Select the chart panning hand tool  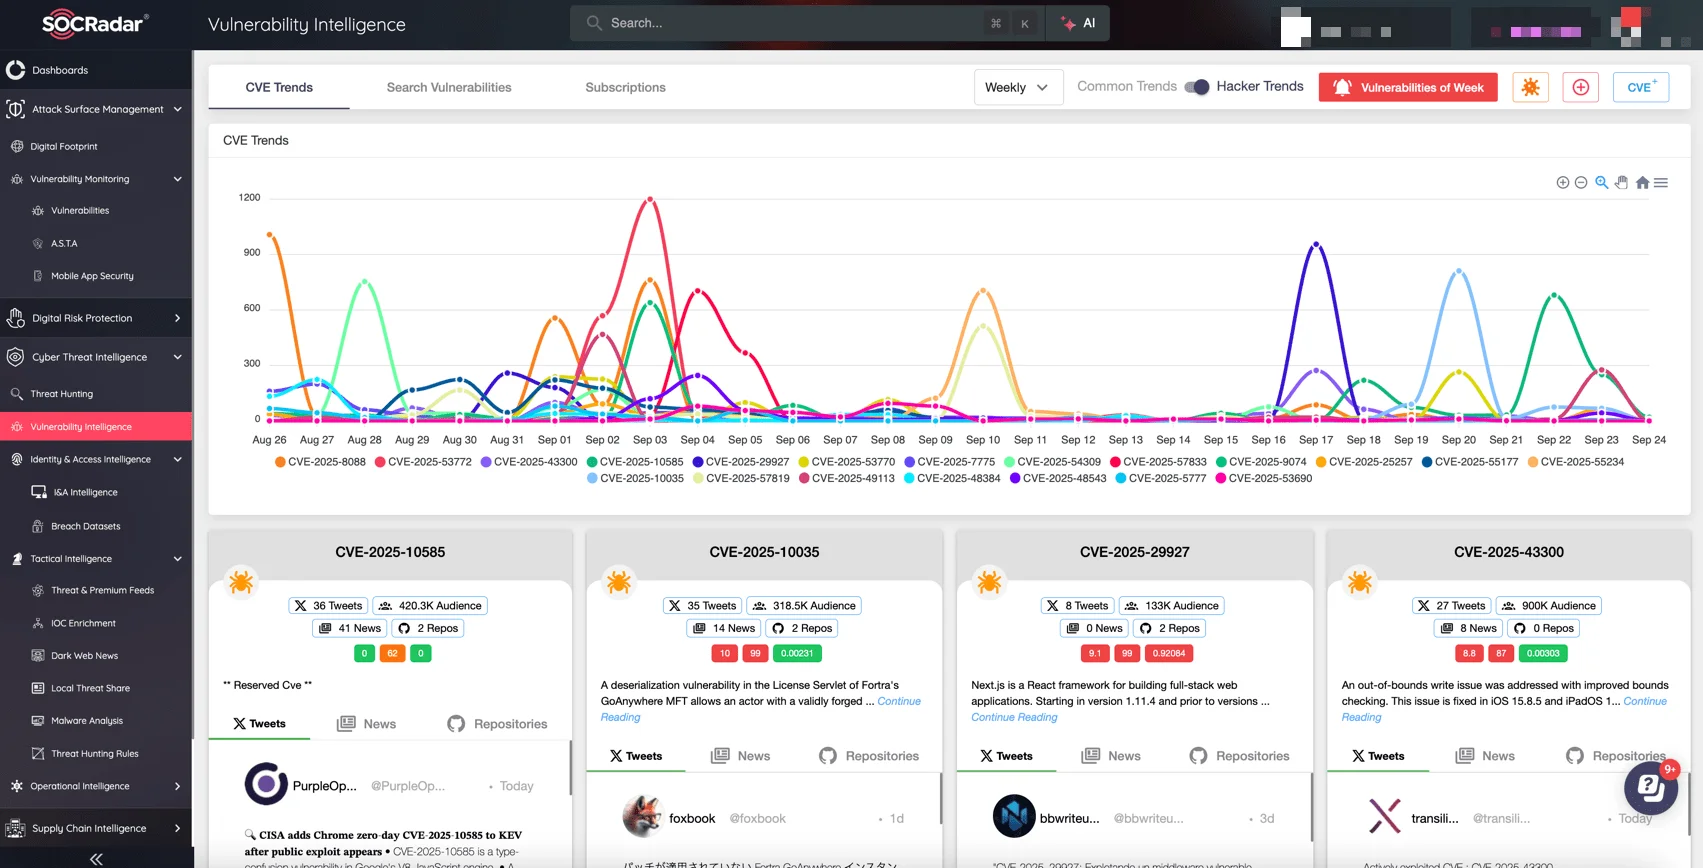pyautogui.click(x=1621, y=183)
